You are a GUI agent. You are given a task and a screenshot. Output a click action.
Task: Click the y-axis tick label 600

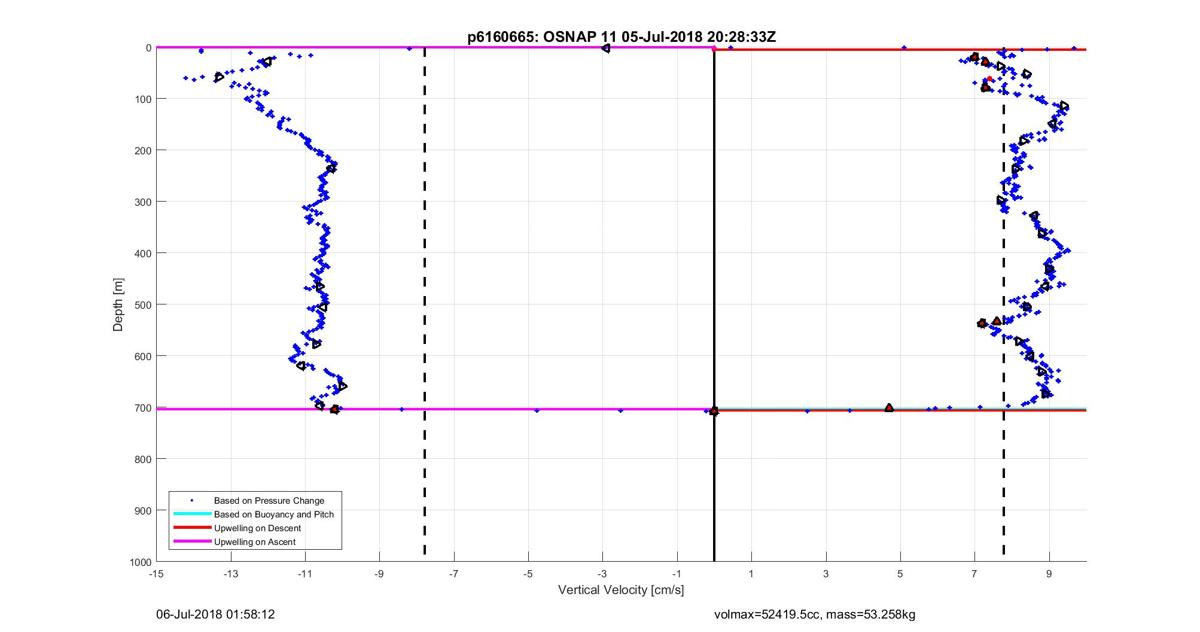tap(142, 356)
